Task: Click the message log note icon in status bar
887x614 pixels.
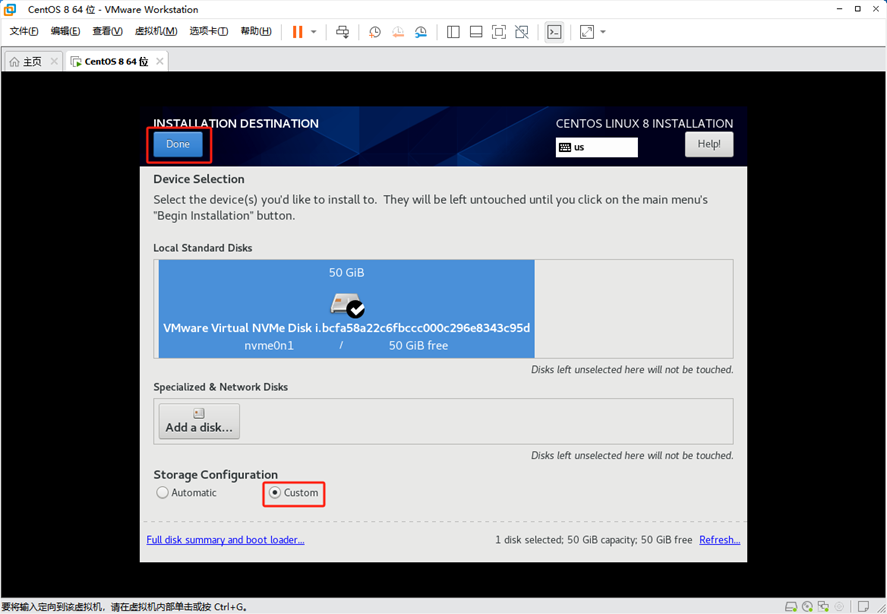Action: tap(863, 607)
